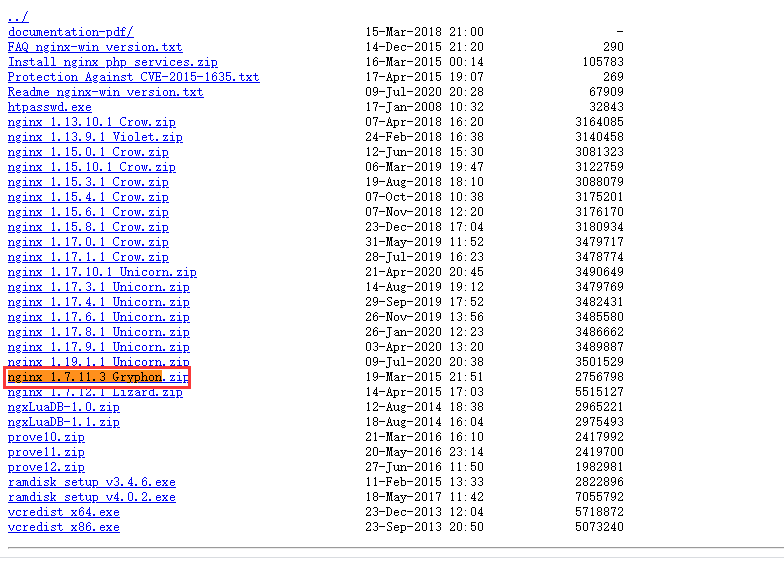The height and width of the screenshot is (561, 784).
Task: Download prove10.zip
Action: (46, 437)
